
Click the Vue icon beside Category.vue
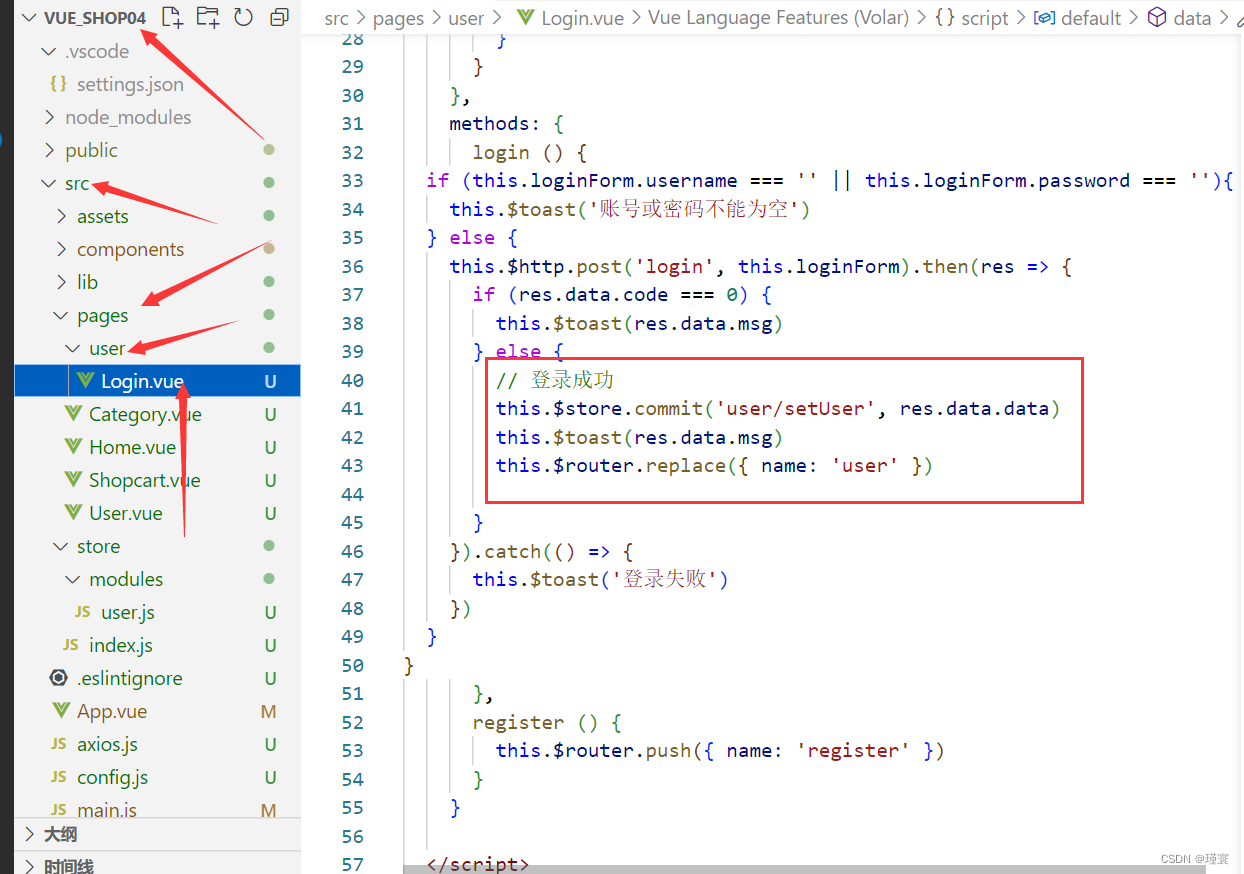[x=73, y=414]
